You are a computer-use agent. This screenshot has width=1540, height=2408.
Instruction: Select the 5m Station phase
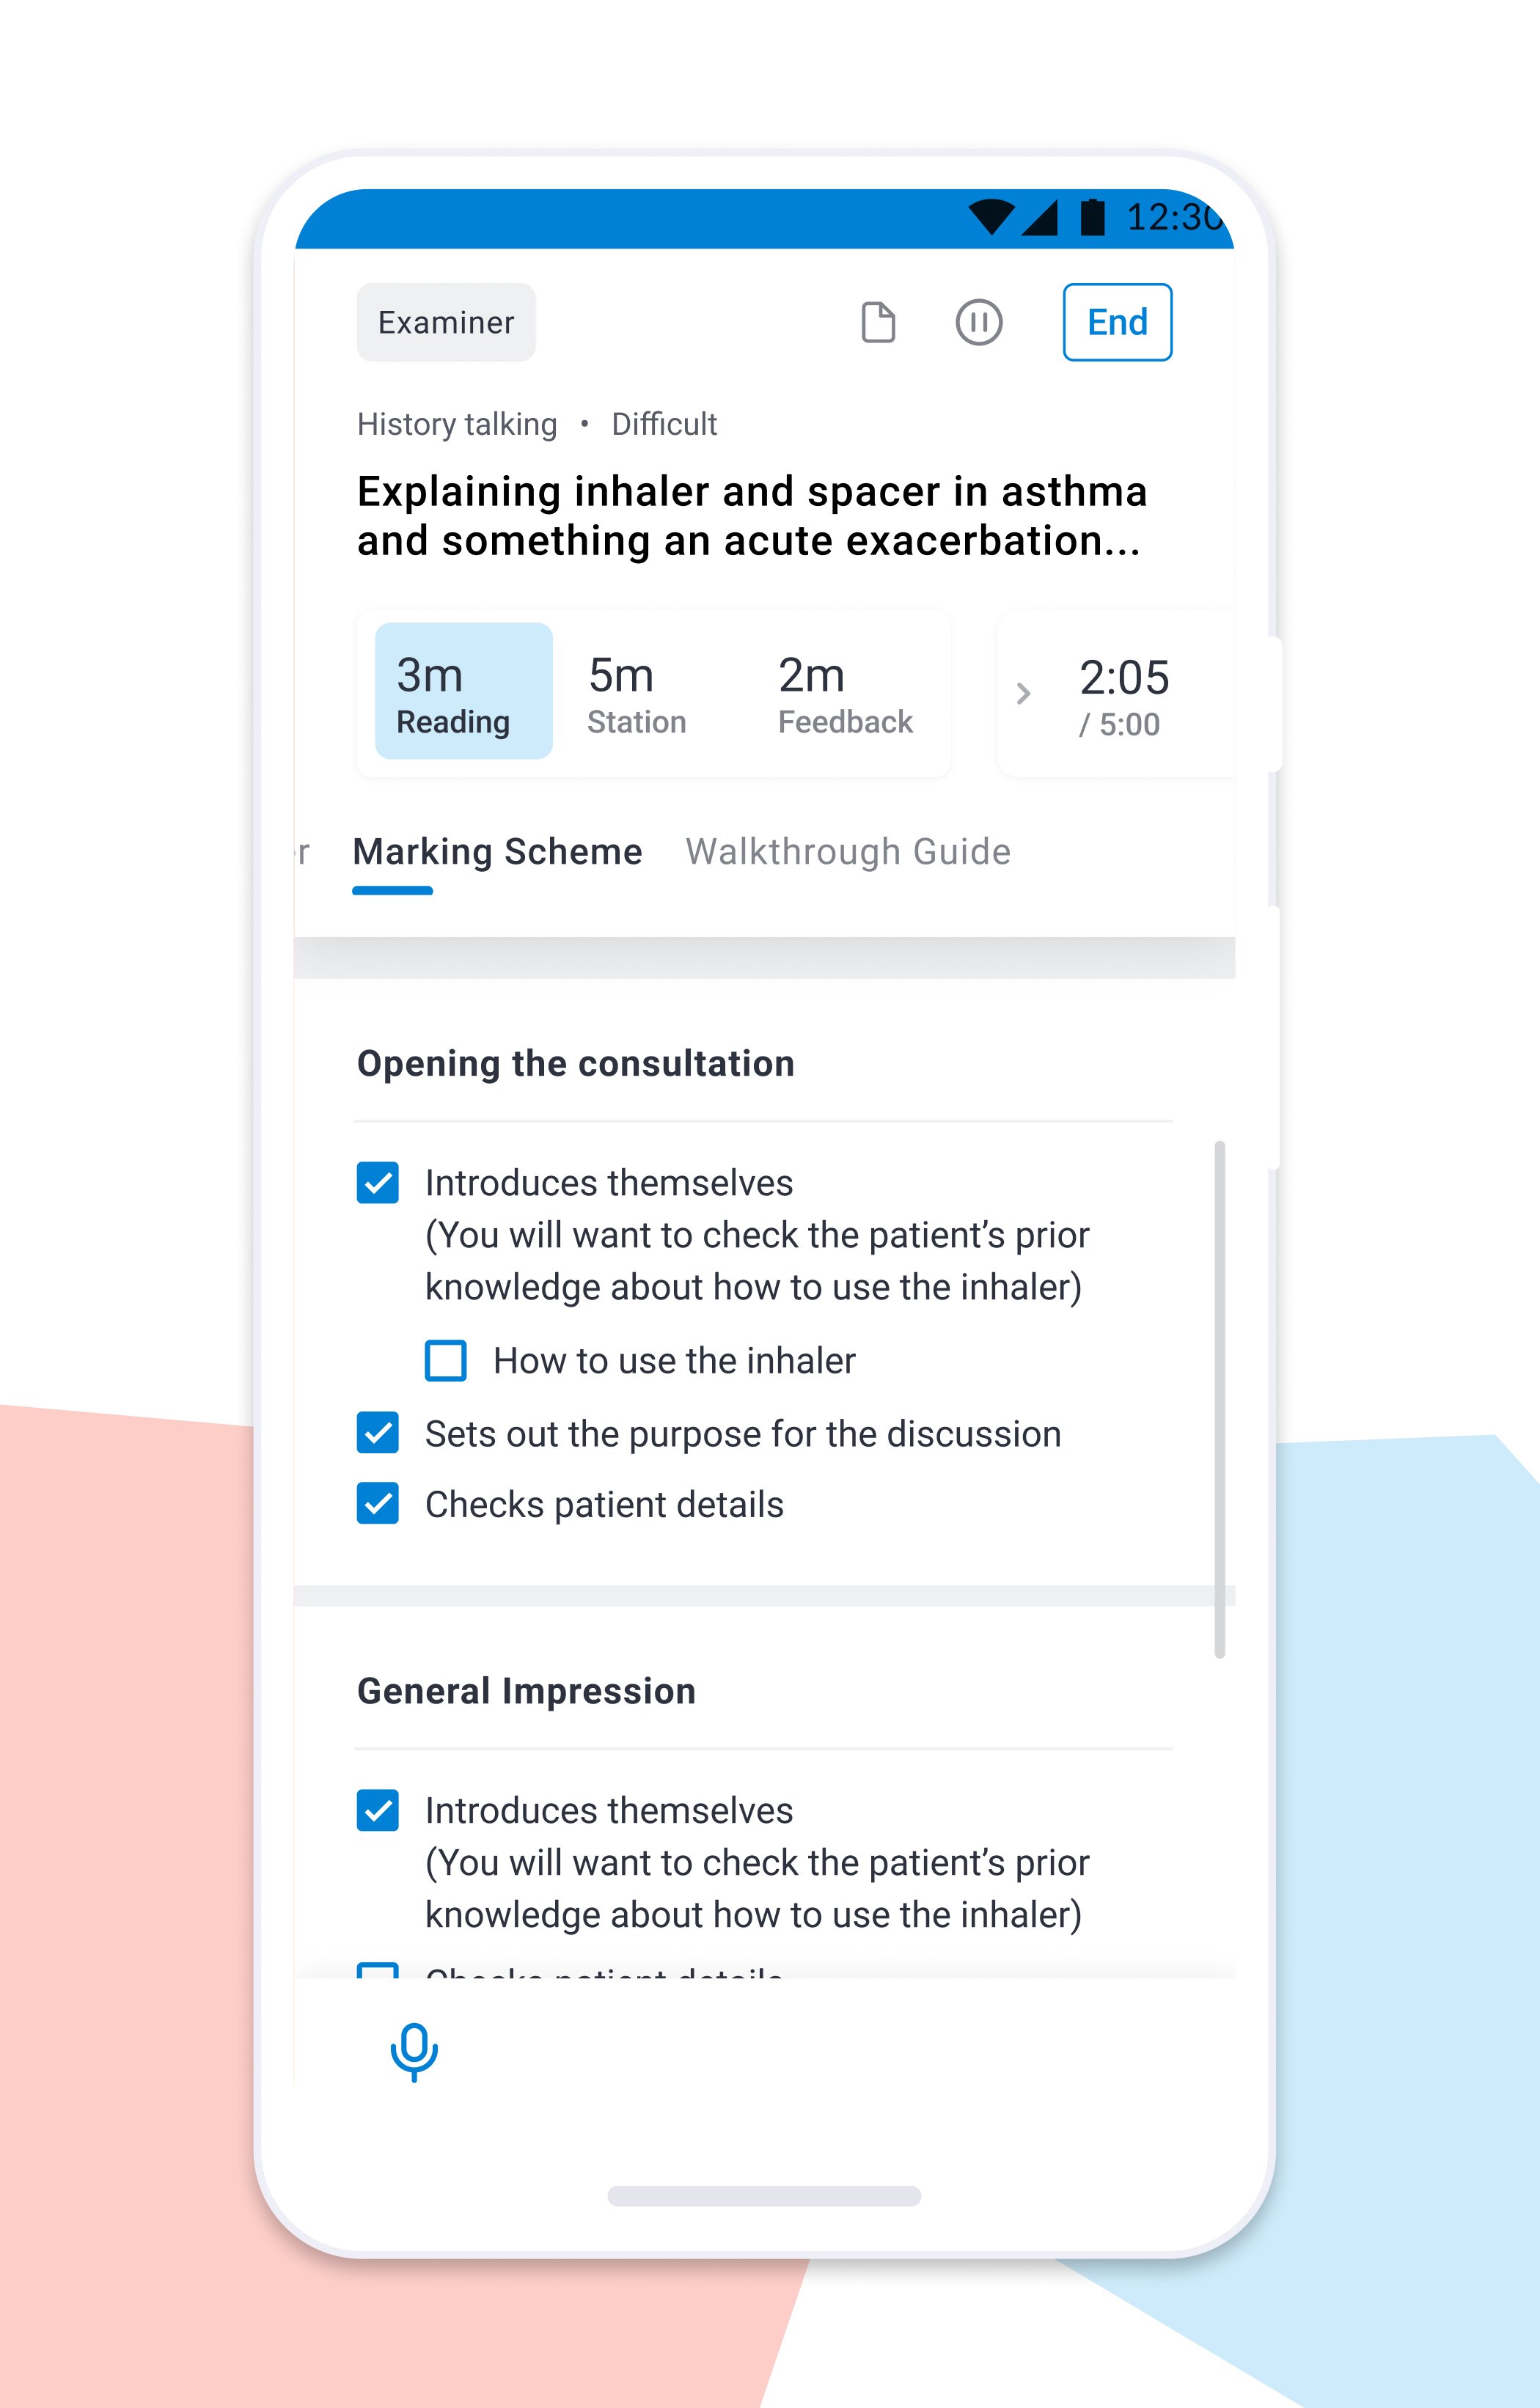pyautogui.click(x=637, y=691)
